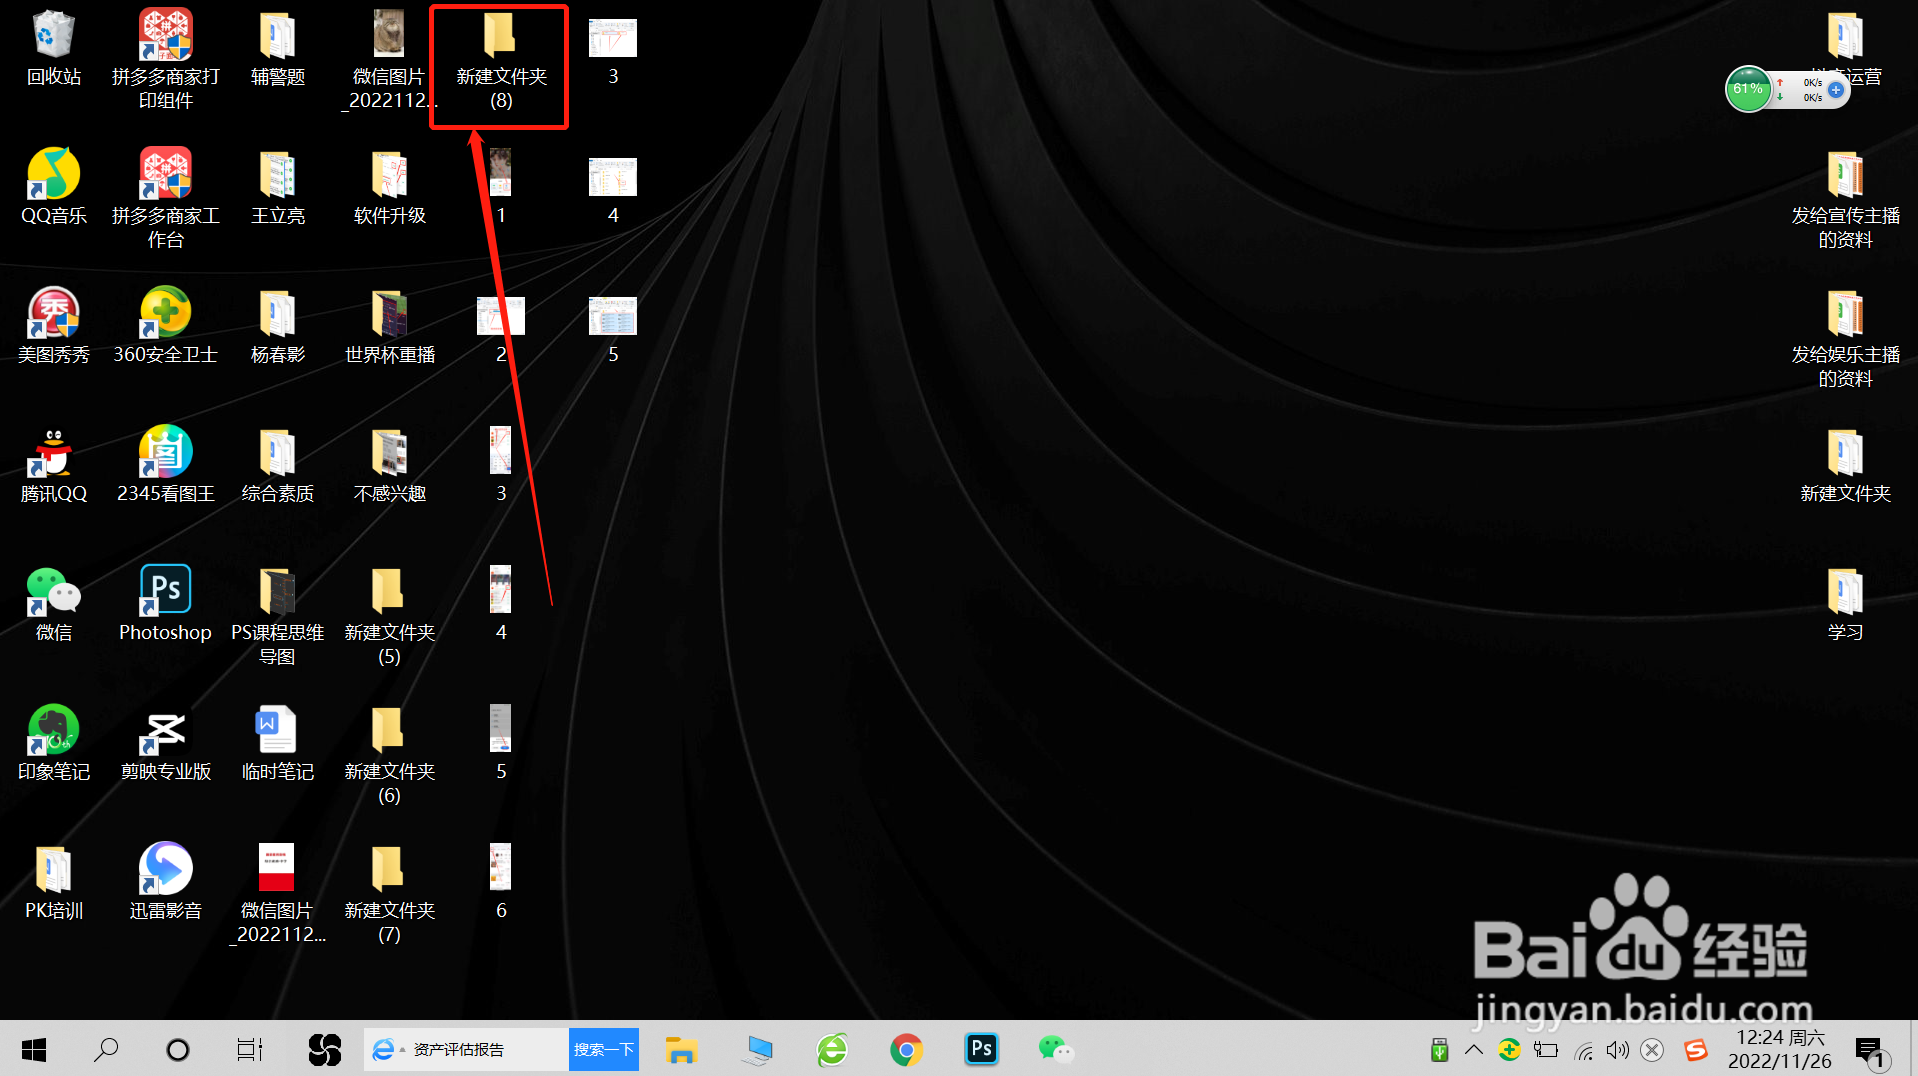This screenshot has width=1918, height=1076.
Task: Select the 新建文件夹 (7) folder
Action: (x=390, y=894)
